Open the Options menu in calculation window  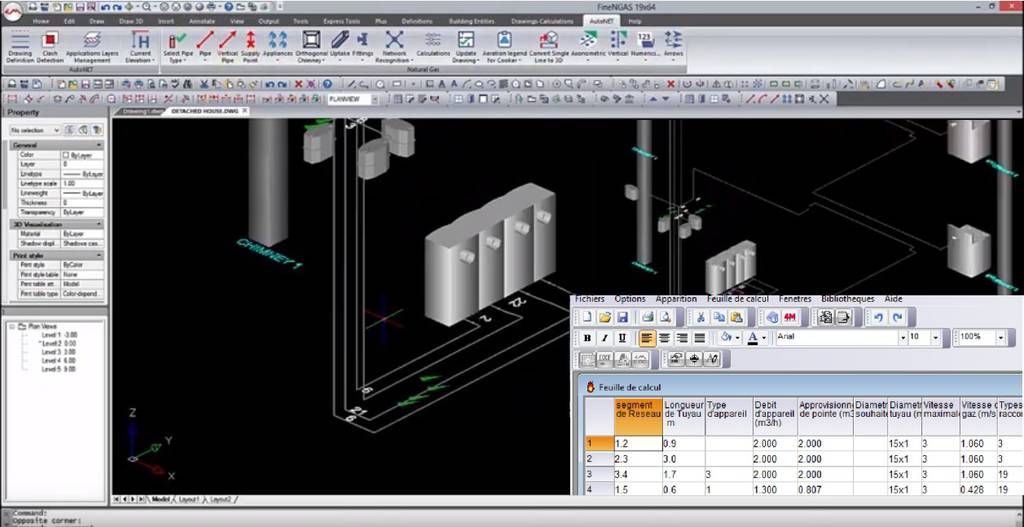tap(630, 299)
